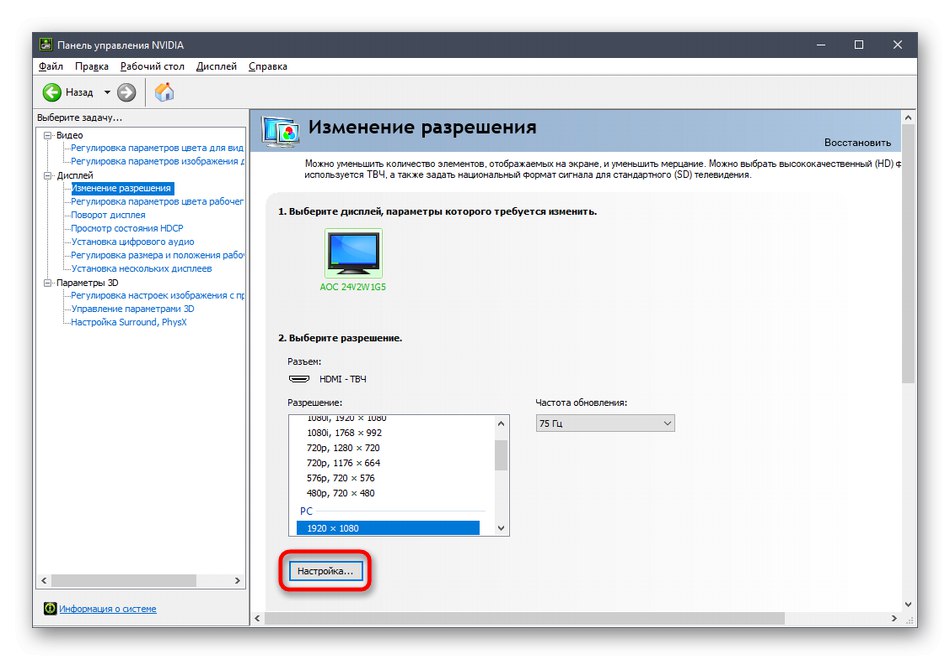Click the Изменение разрешения header icon
Screen dimensions: 950x660
(281, 130)
